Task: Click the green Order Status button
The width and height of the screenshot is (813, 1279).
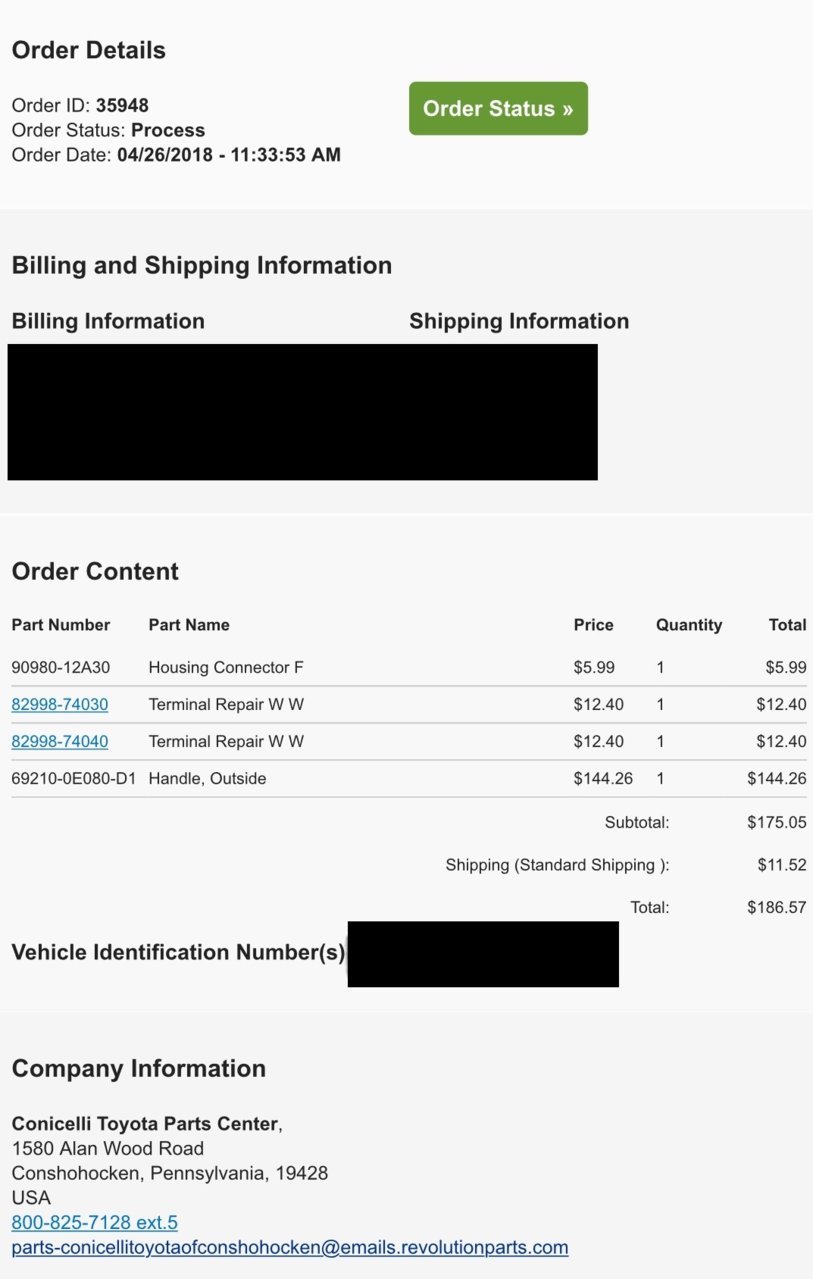Action: [498, 108]
